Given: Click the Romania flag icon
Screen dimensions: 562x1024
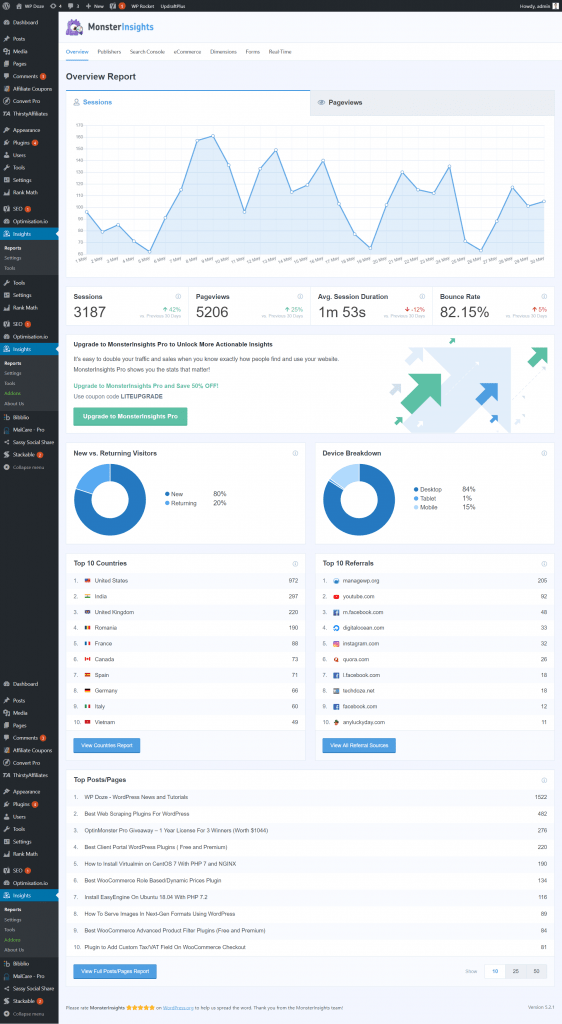Looking at the screenshot, I should pos(87,628).
